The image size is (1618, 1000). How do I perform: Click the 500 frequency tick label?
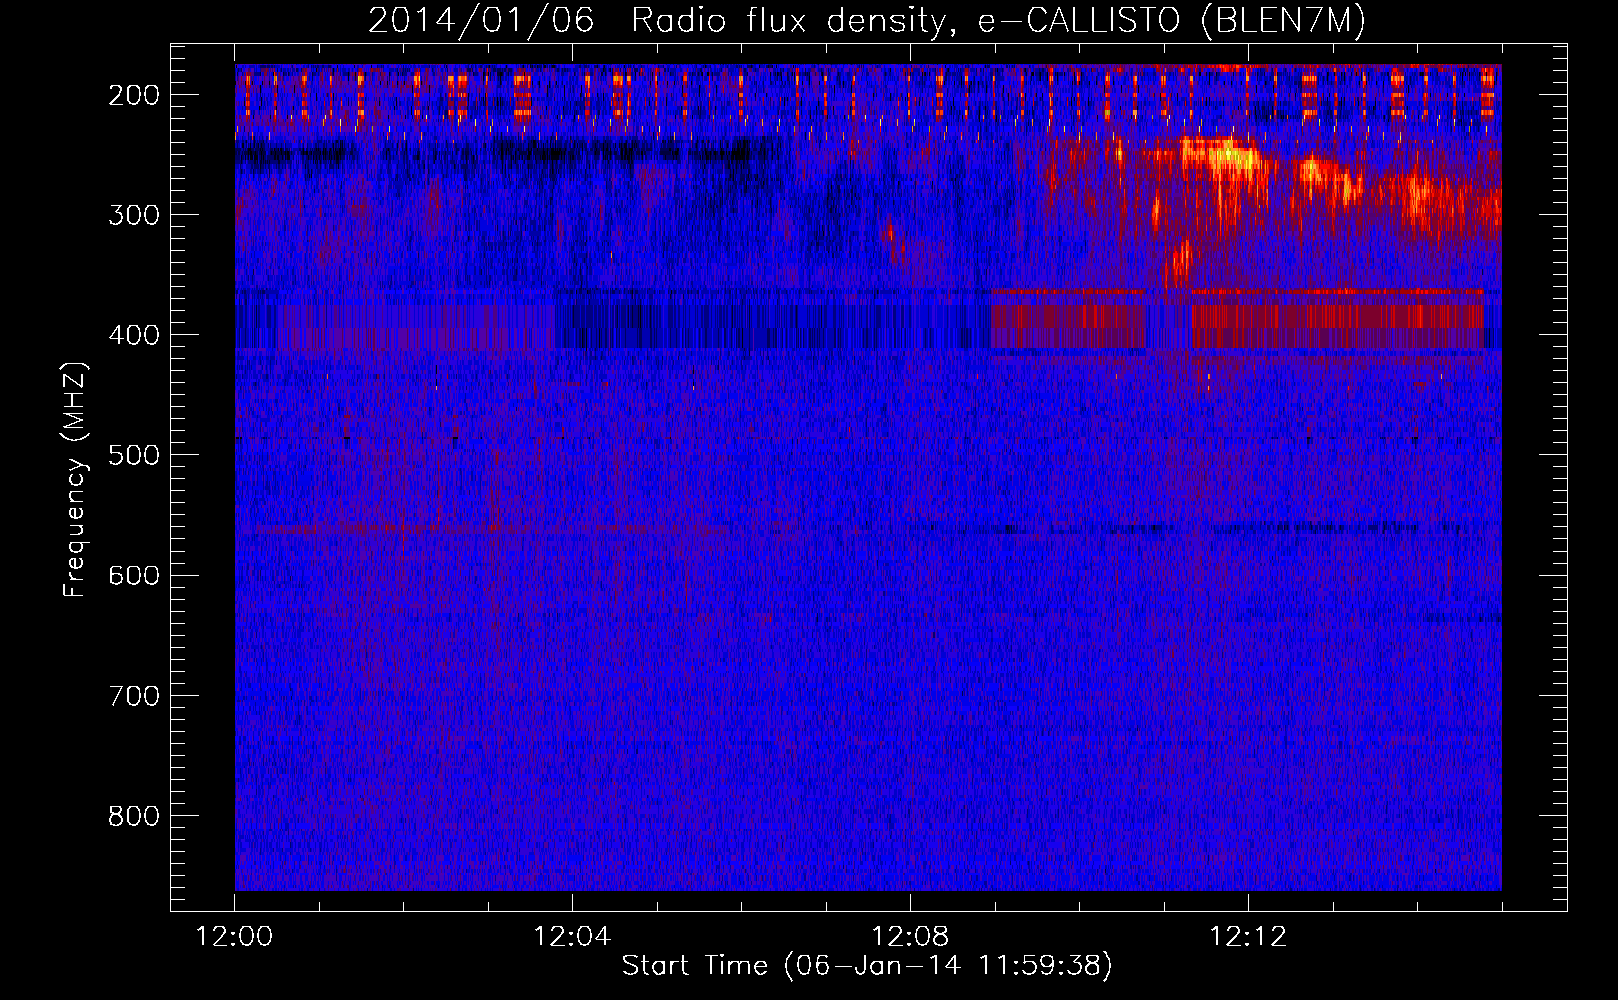click(134, 455)
